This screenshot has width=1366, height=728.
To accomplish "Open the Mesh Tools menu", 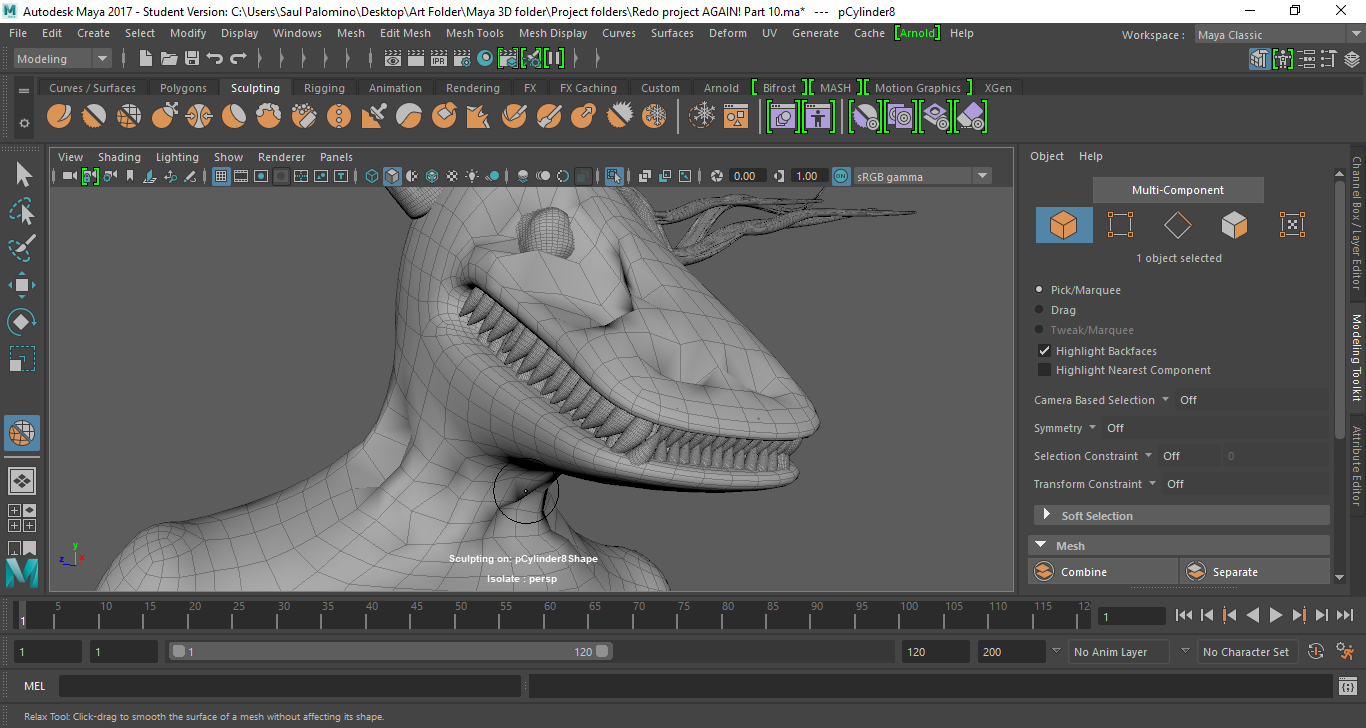I will (474, 33).
